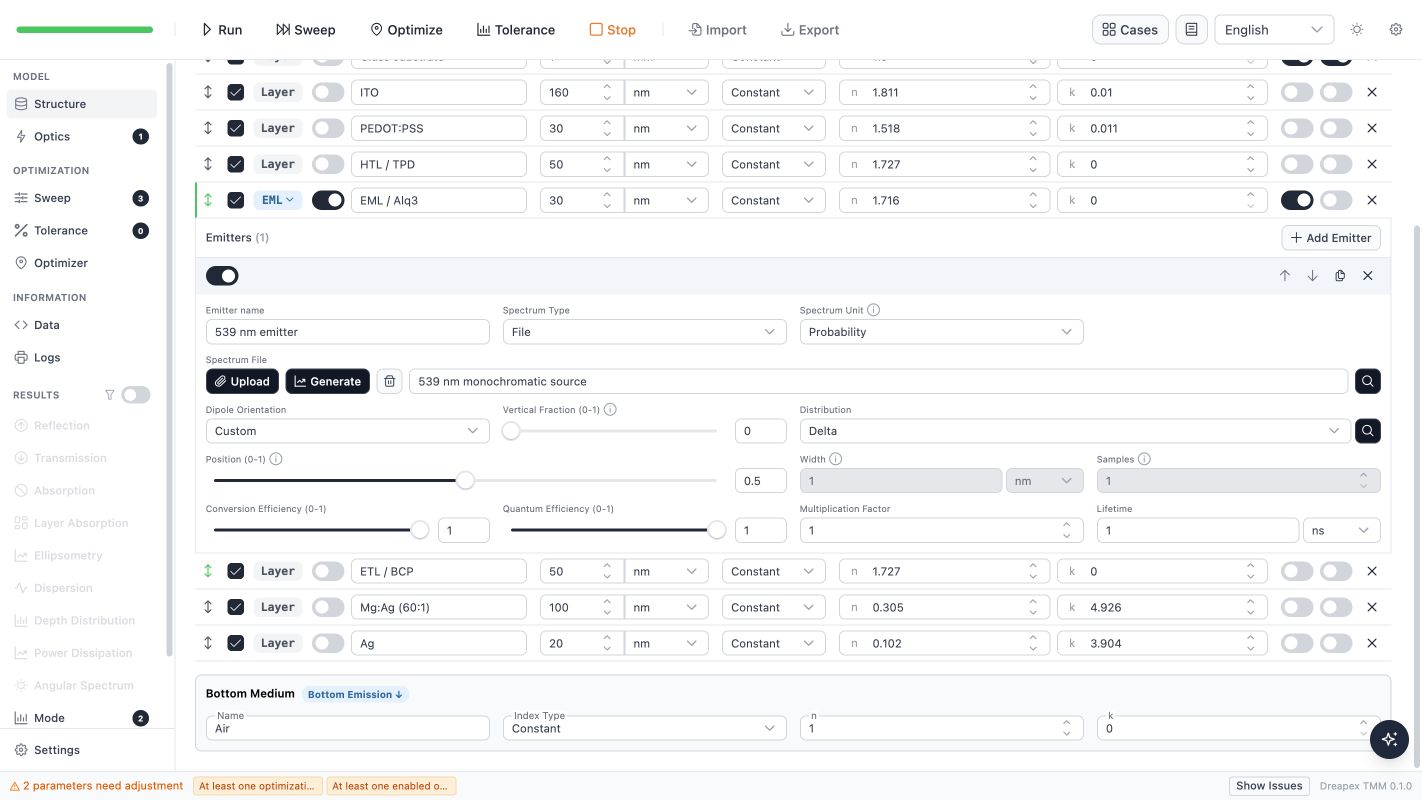Open the results filter funnel icon

[x=110, y=395]
